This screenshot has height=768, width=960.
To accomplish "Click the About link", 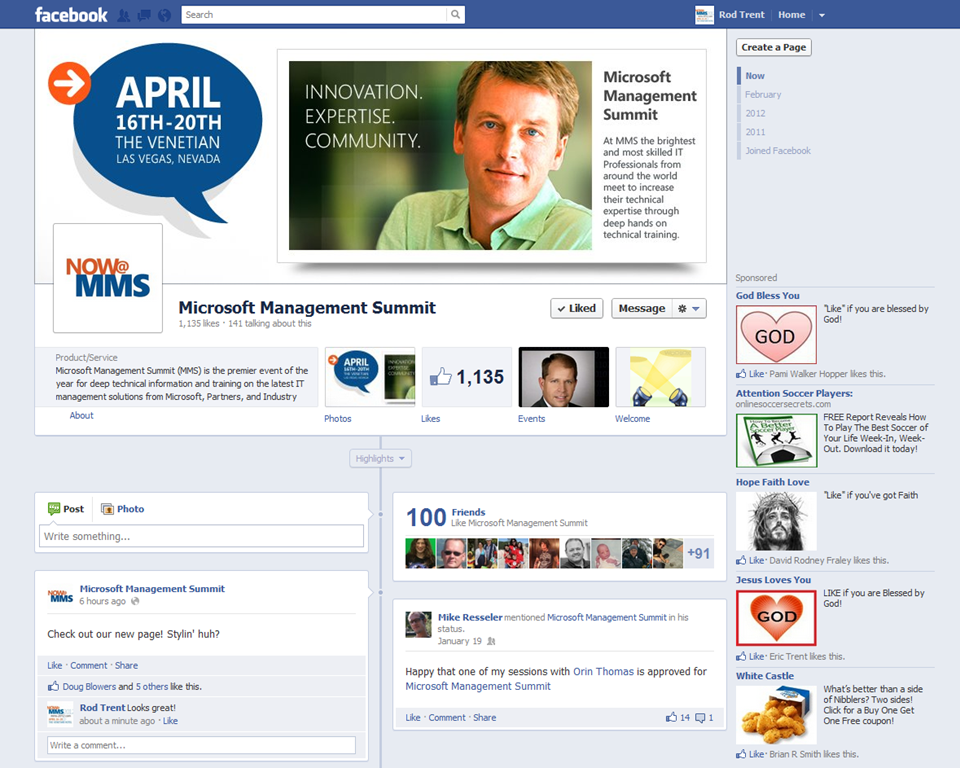I will tap(81, 415).
